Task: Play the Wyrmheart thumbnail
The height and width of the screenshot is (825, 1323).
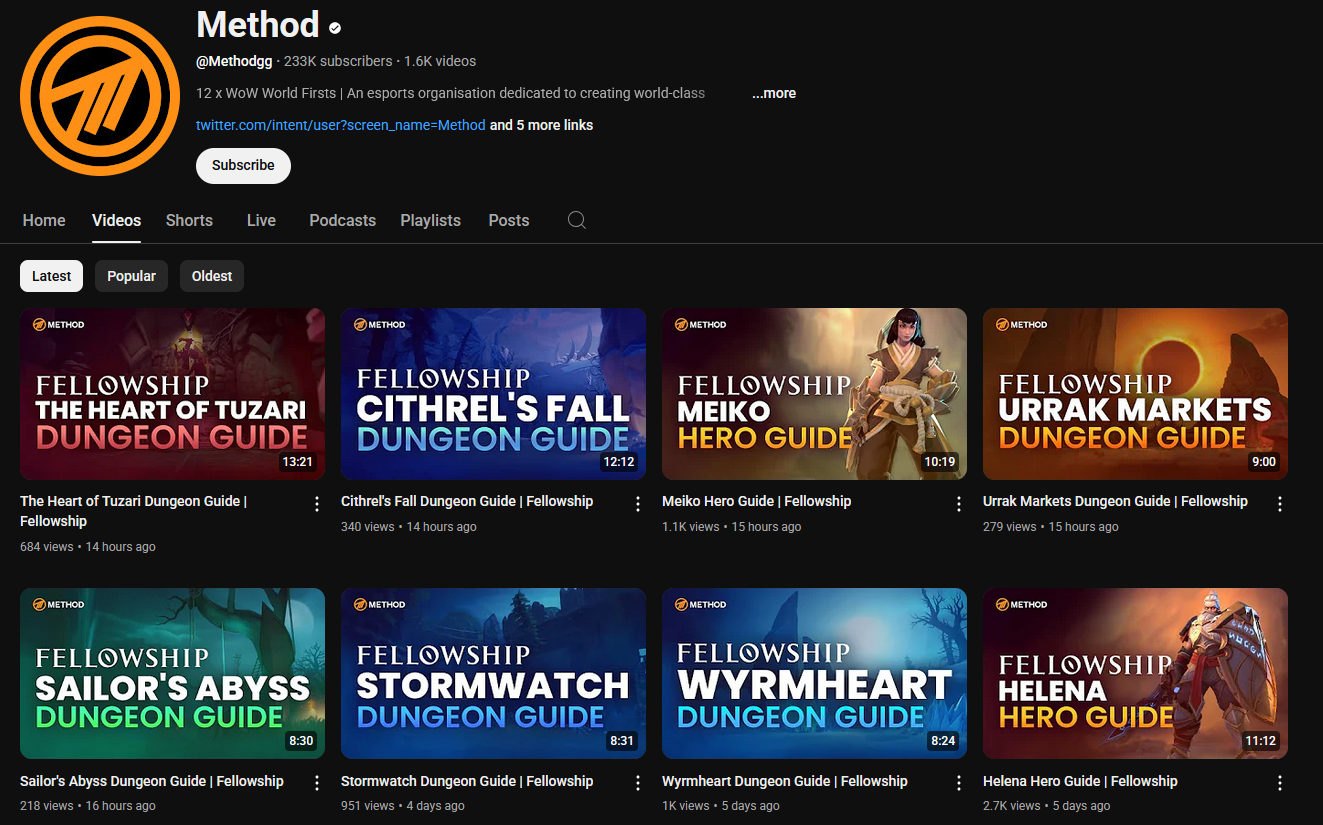Action: pyautogui.click(x=814, y=674)
